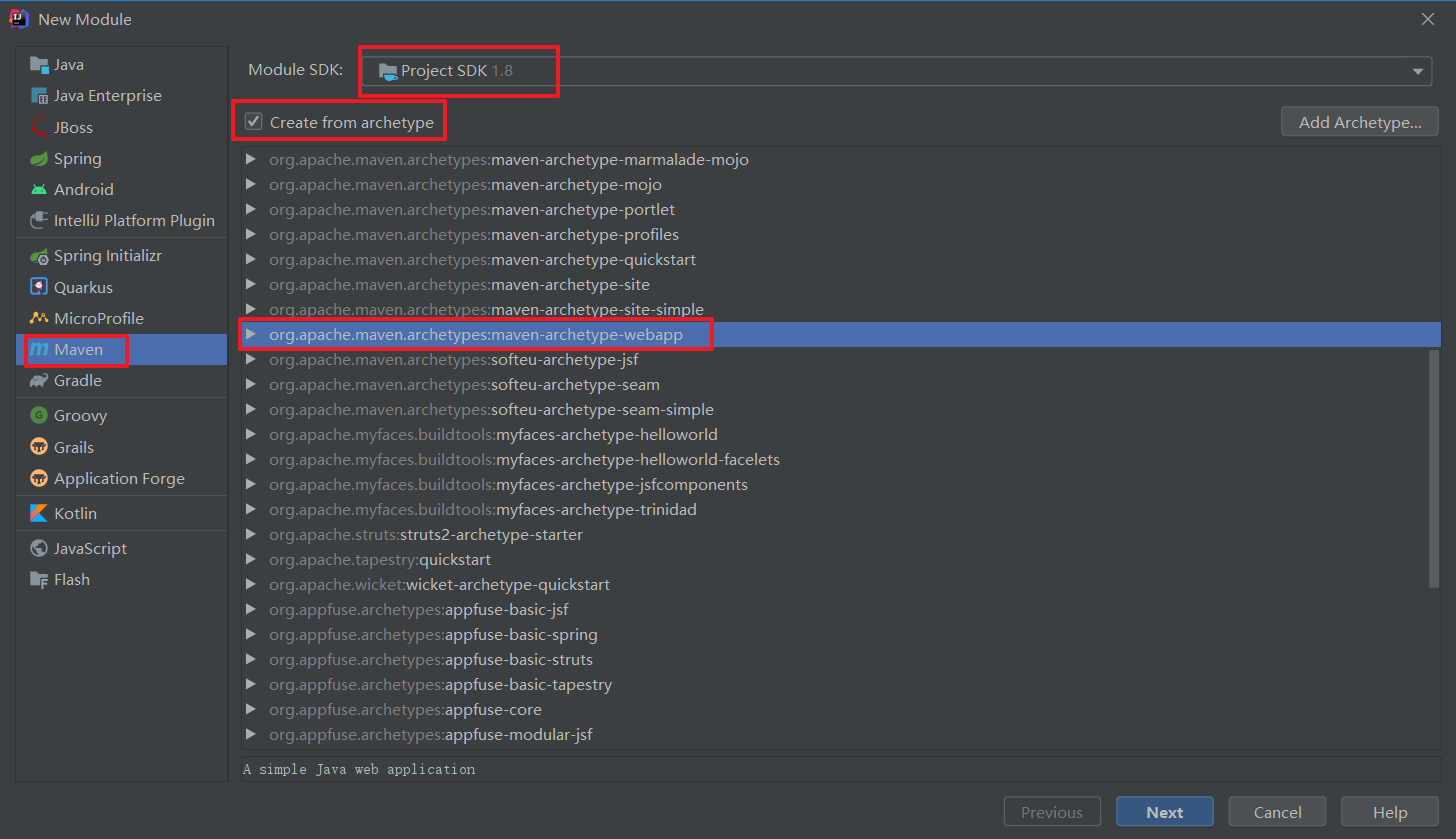Uncheck Create from archetype checkbox

(254, 122)
